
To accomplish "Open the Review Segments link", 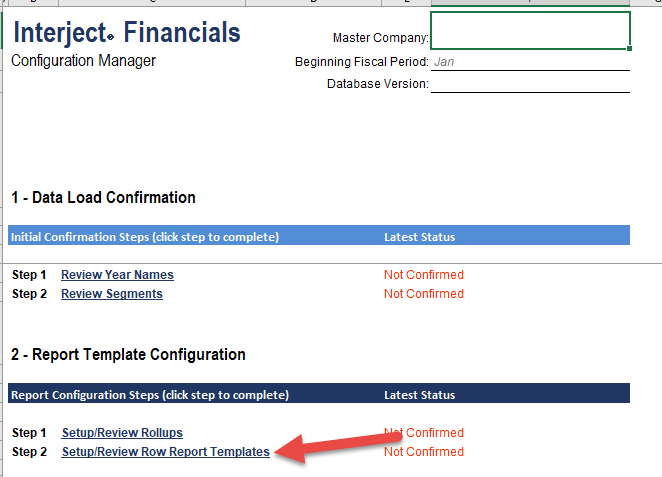I will 112,294.
